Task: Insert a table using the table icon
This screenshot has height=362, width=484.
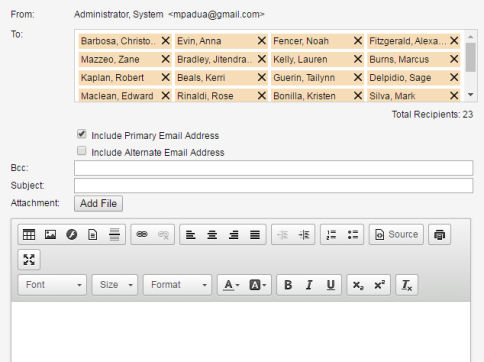Action: click(x=29, y=235)
